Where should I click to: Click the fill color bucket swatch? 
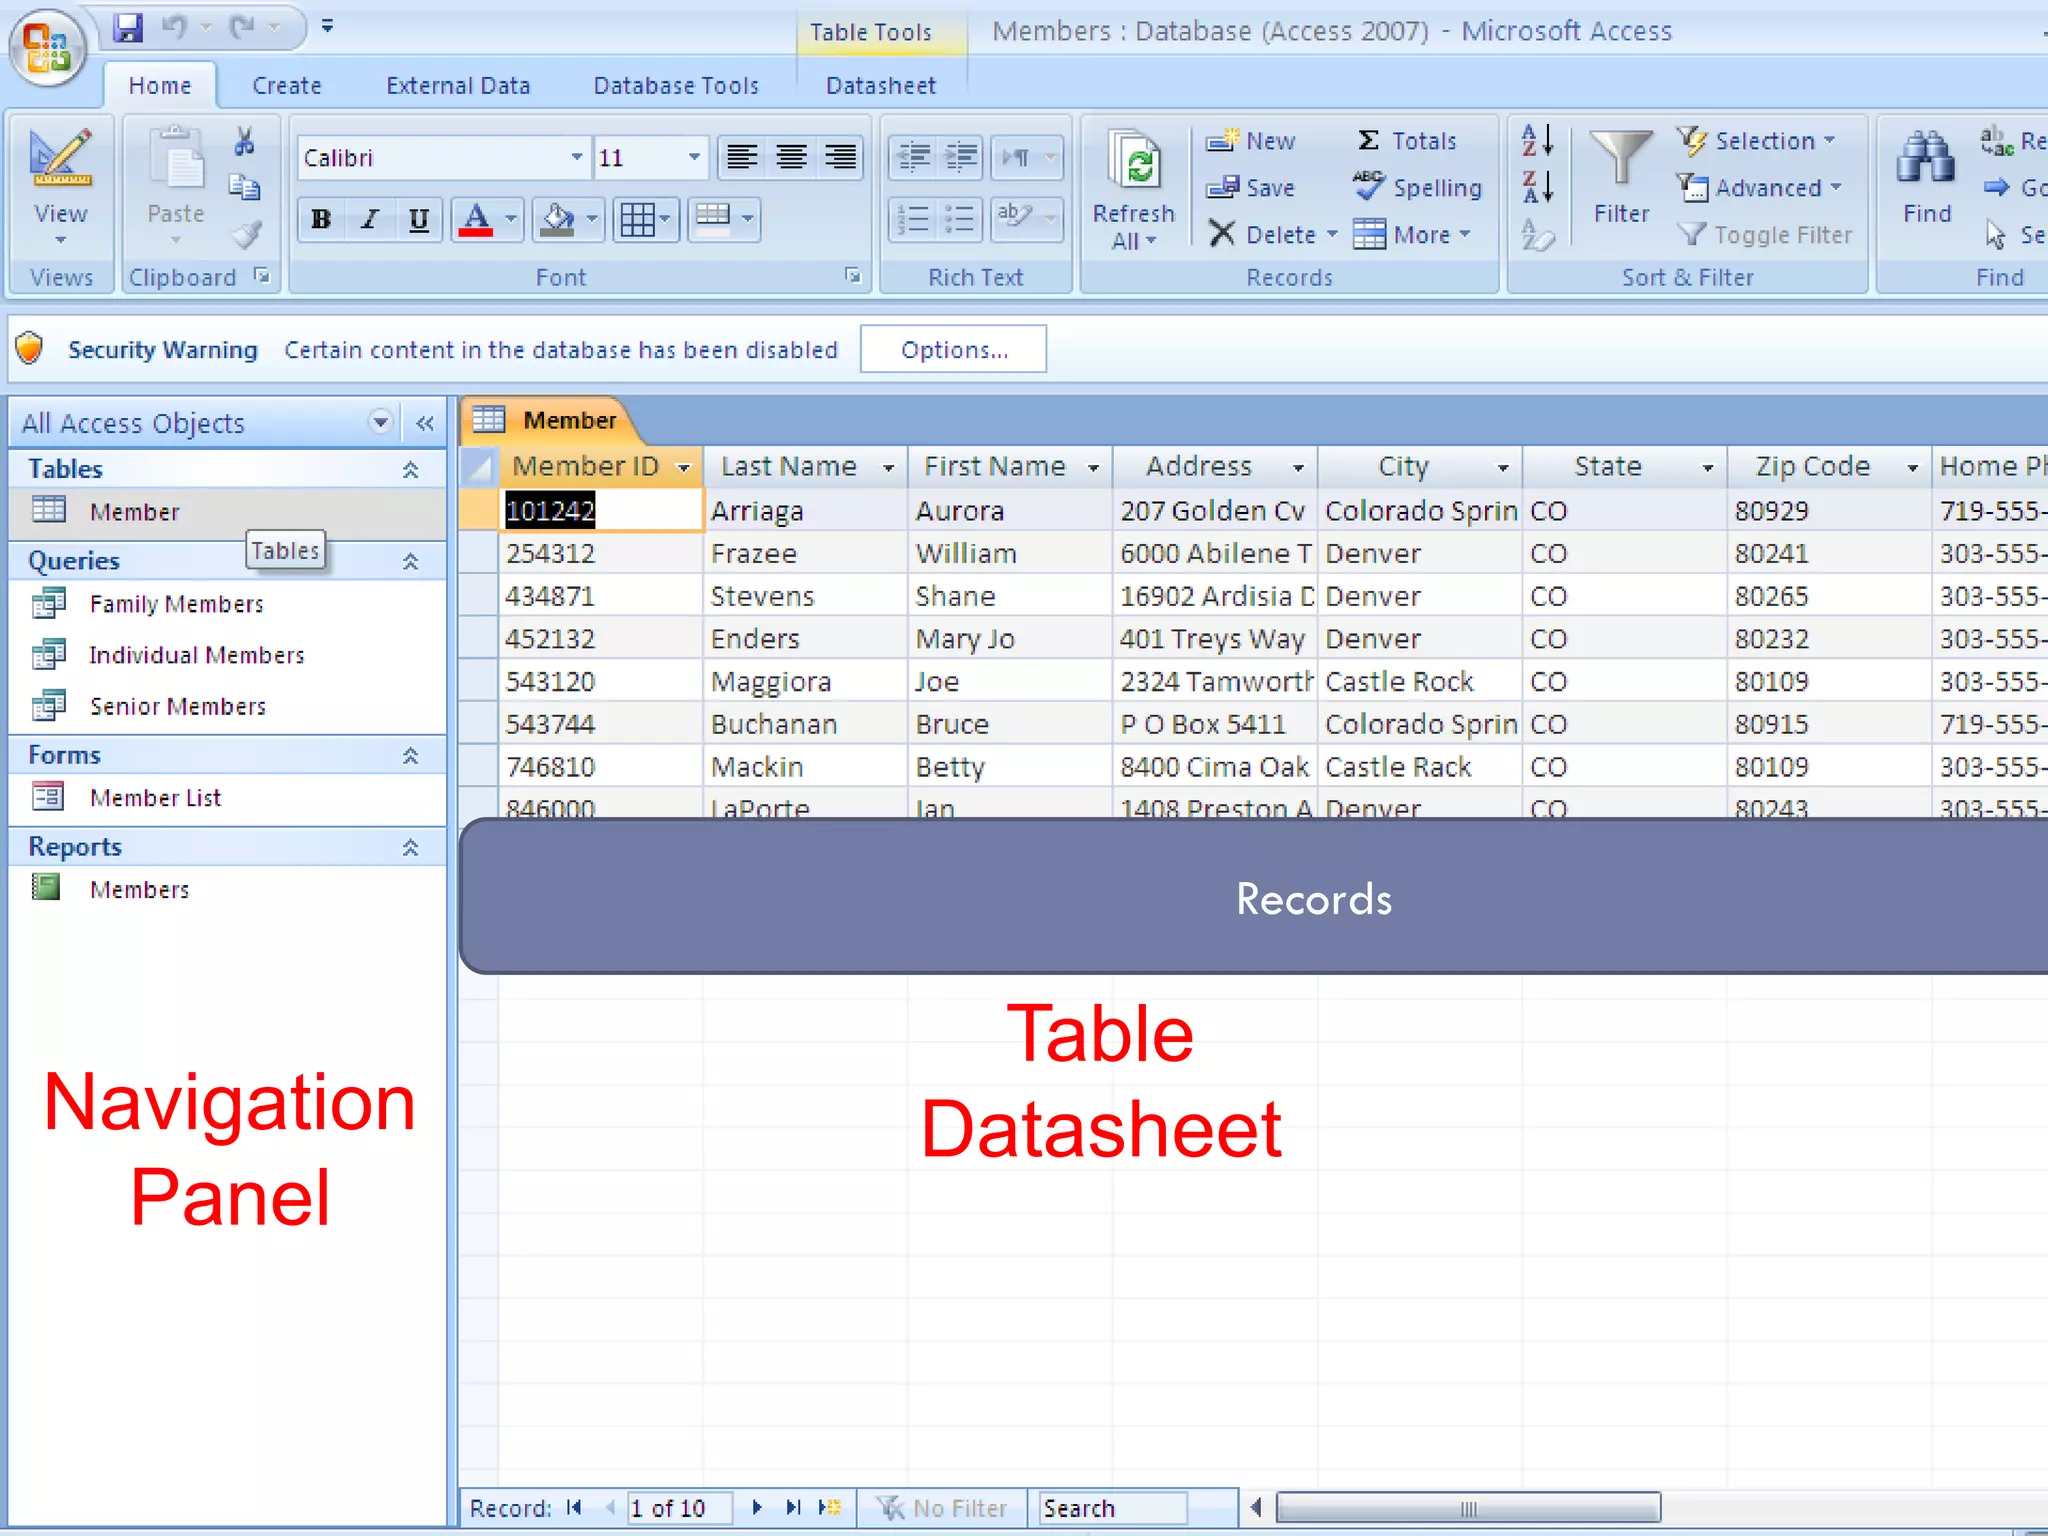coord(557,219)
